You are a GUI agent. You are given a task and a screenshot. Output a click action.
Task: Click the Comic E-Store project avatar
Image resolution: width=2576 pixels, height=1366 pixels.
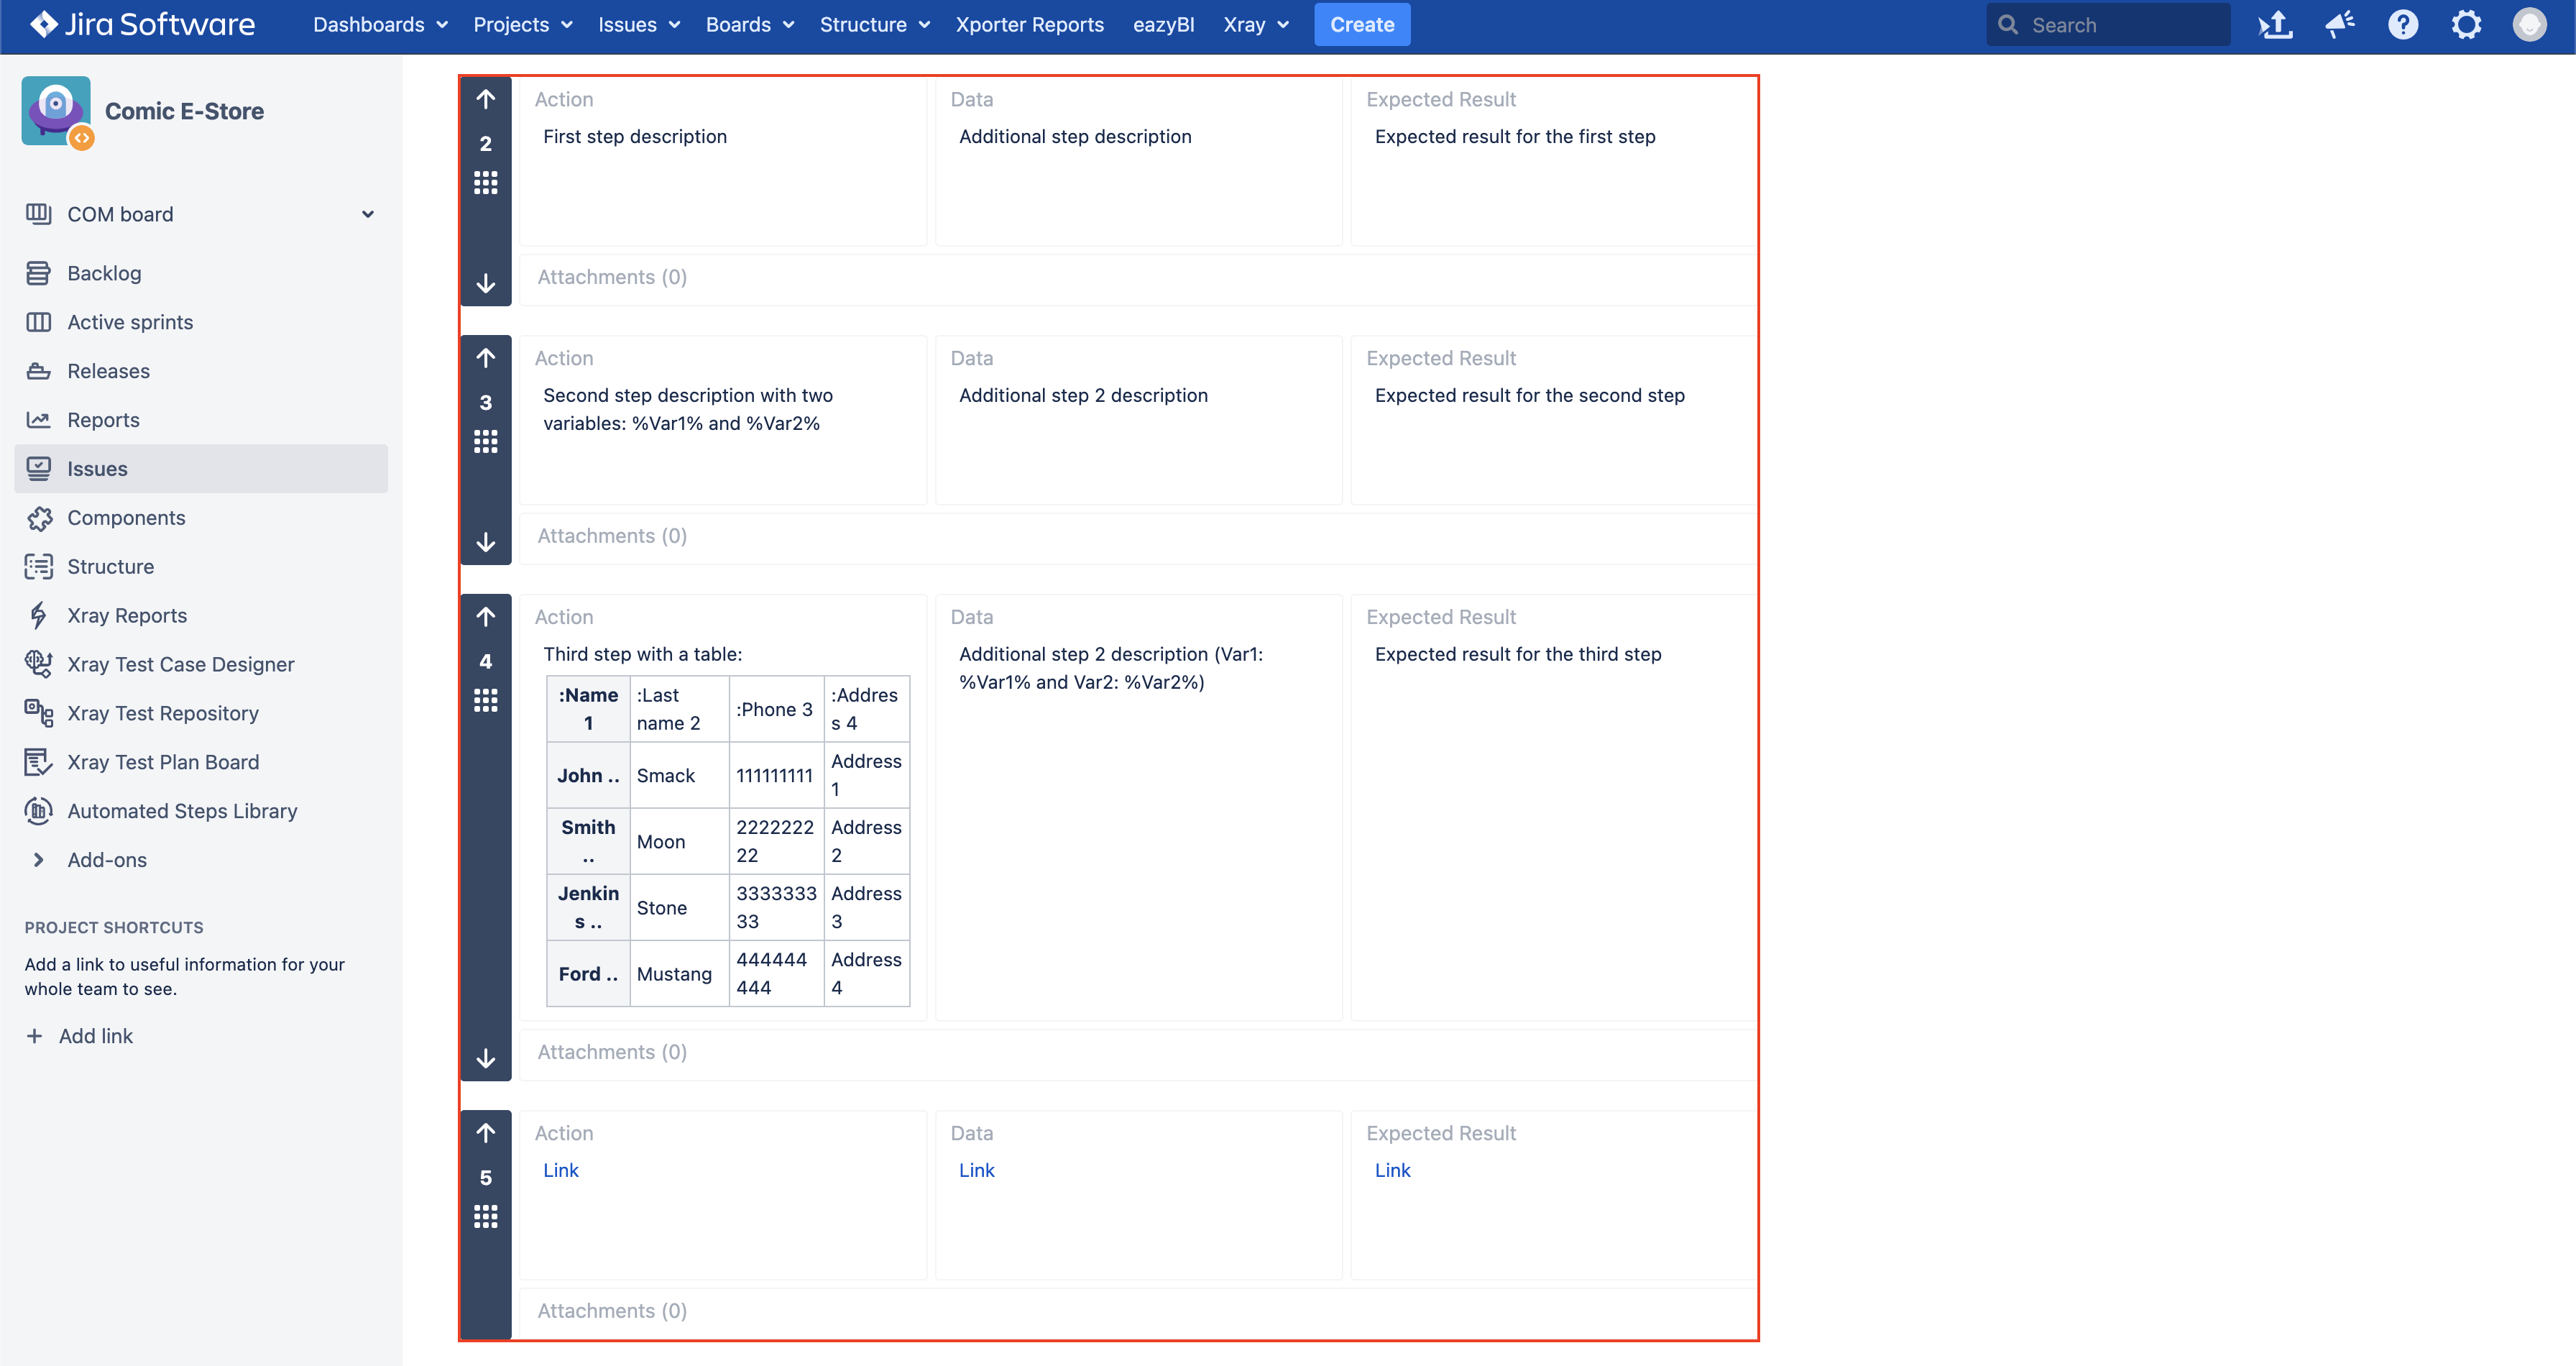click(x=57, y=111)
